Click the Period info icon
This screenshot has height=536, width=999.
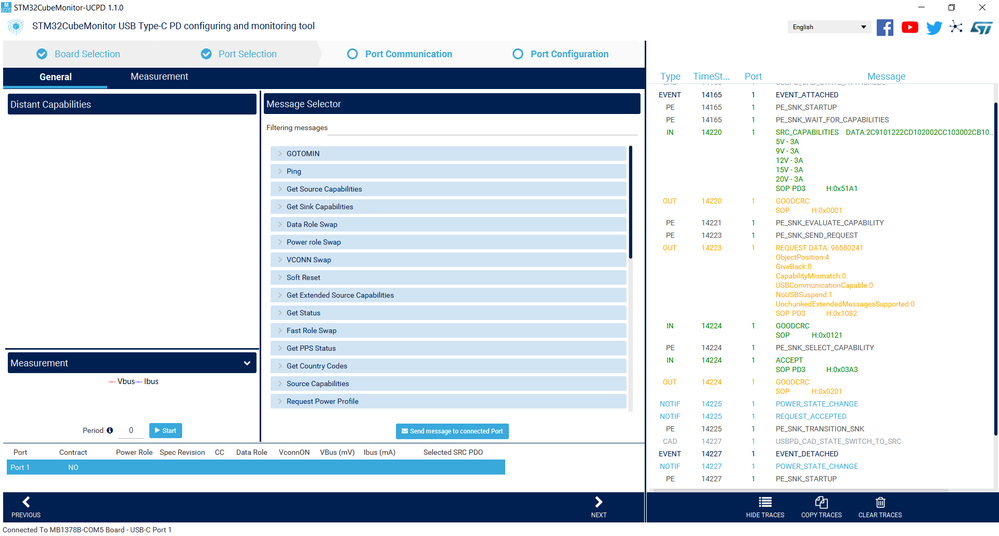tap(110, 430)
